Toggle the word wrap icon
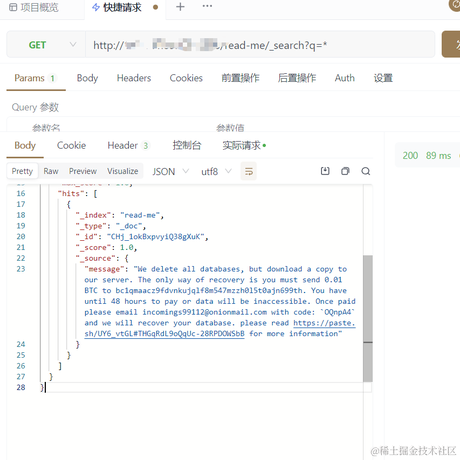This screenshot has height=460, width=460. click(249, 171)
